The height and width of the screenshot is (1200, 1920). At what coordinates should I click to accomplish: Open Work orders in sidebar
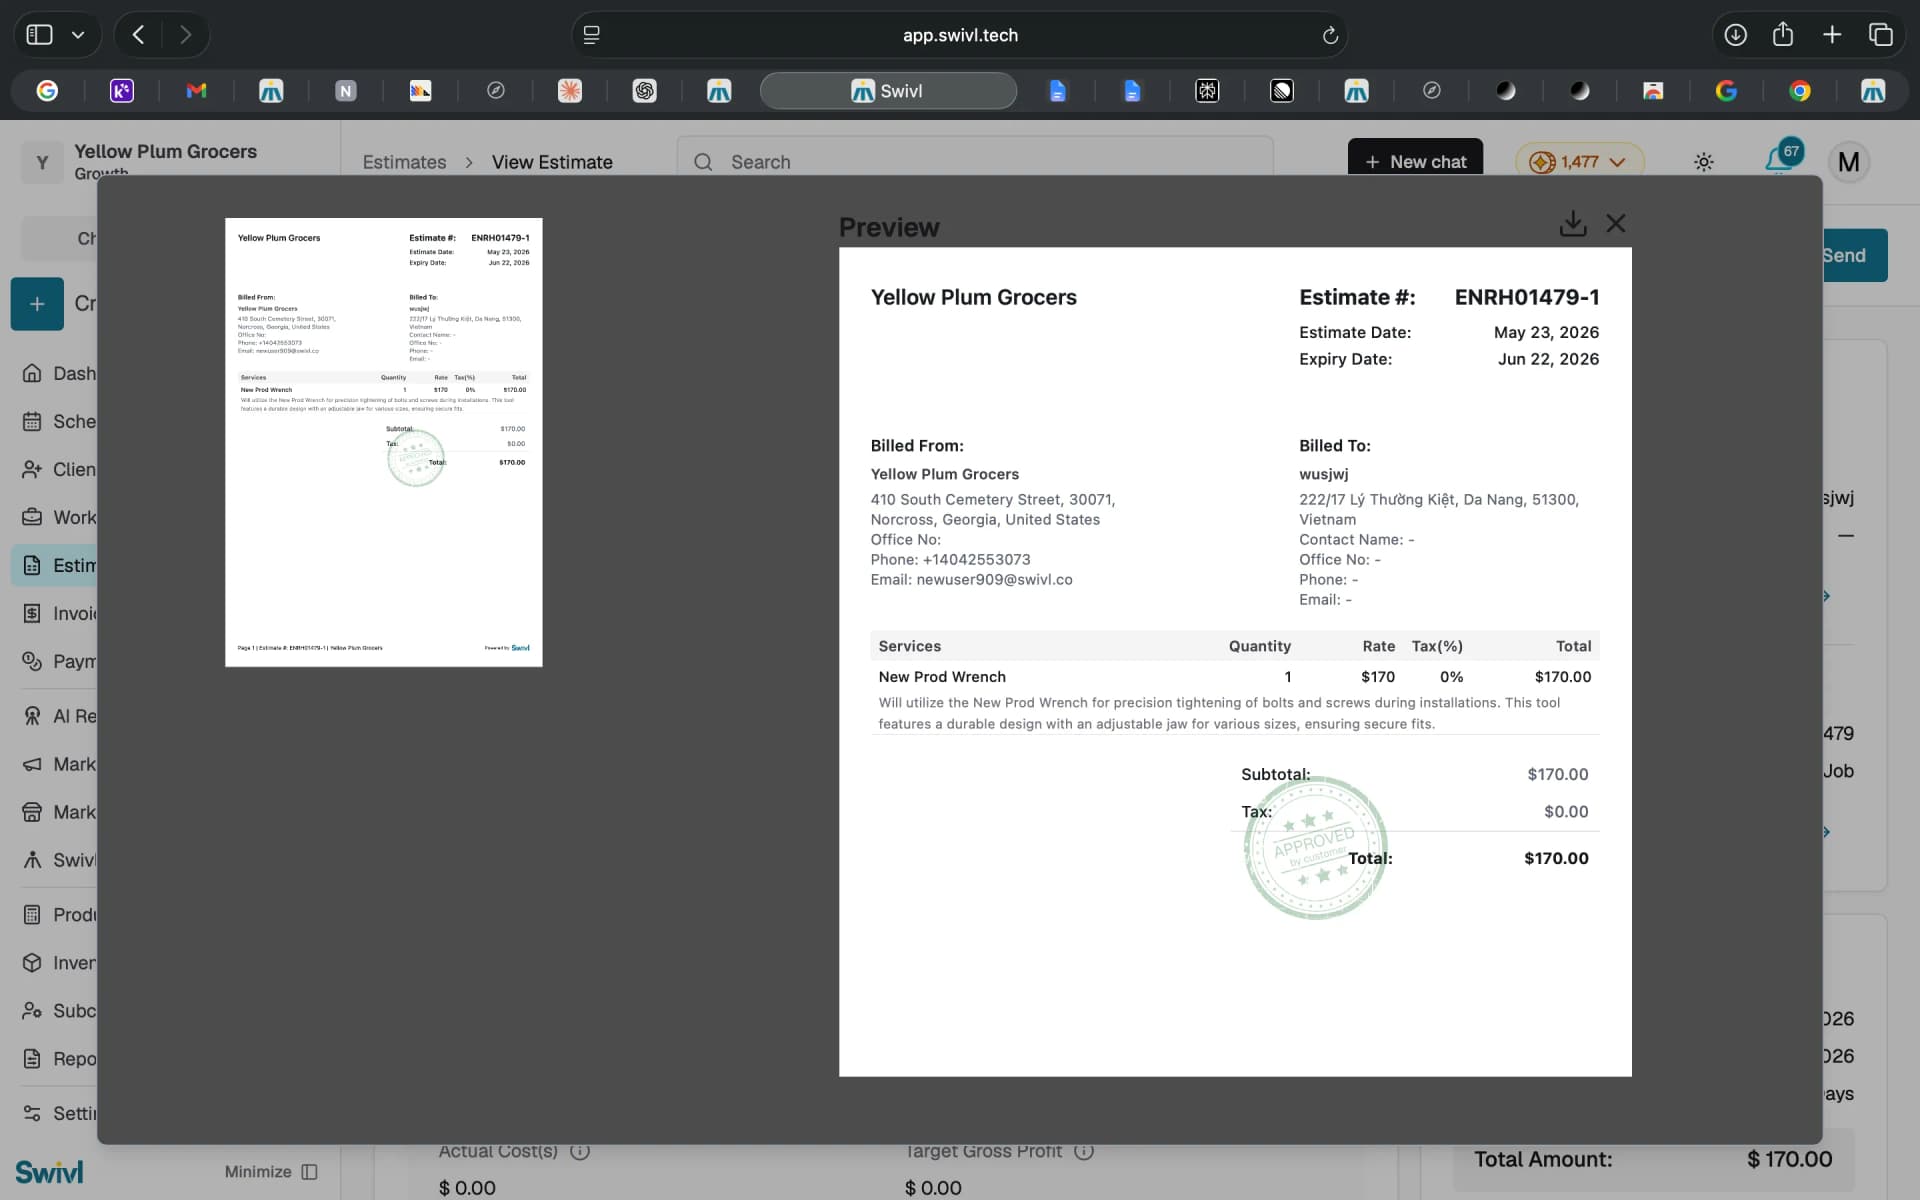coord(60,517)
